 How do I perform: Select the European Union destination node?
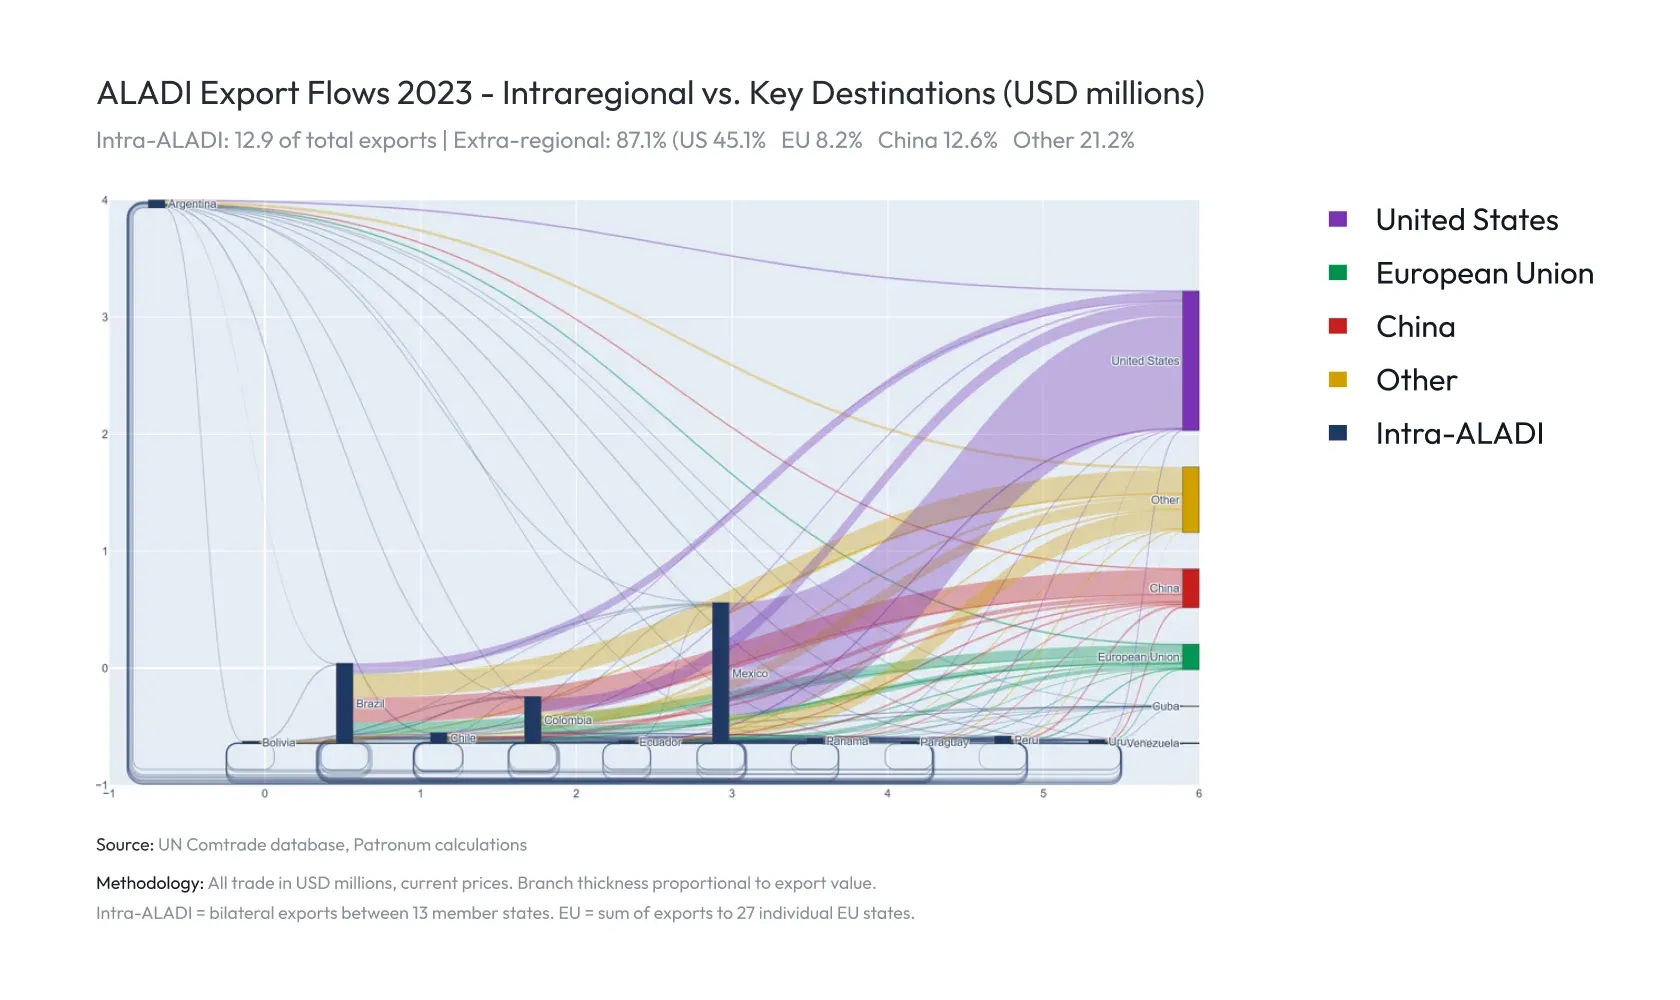point(1188,655)
